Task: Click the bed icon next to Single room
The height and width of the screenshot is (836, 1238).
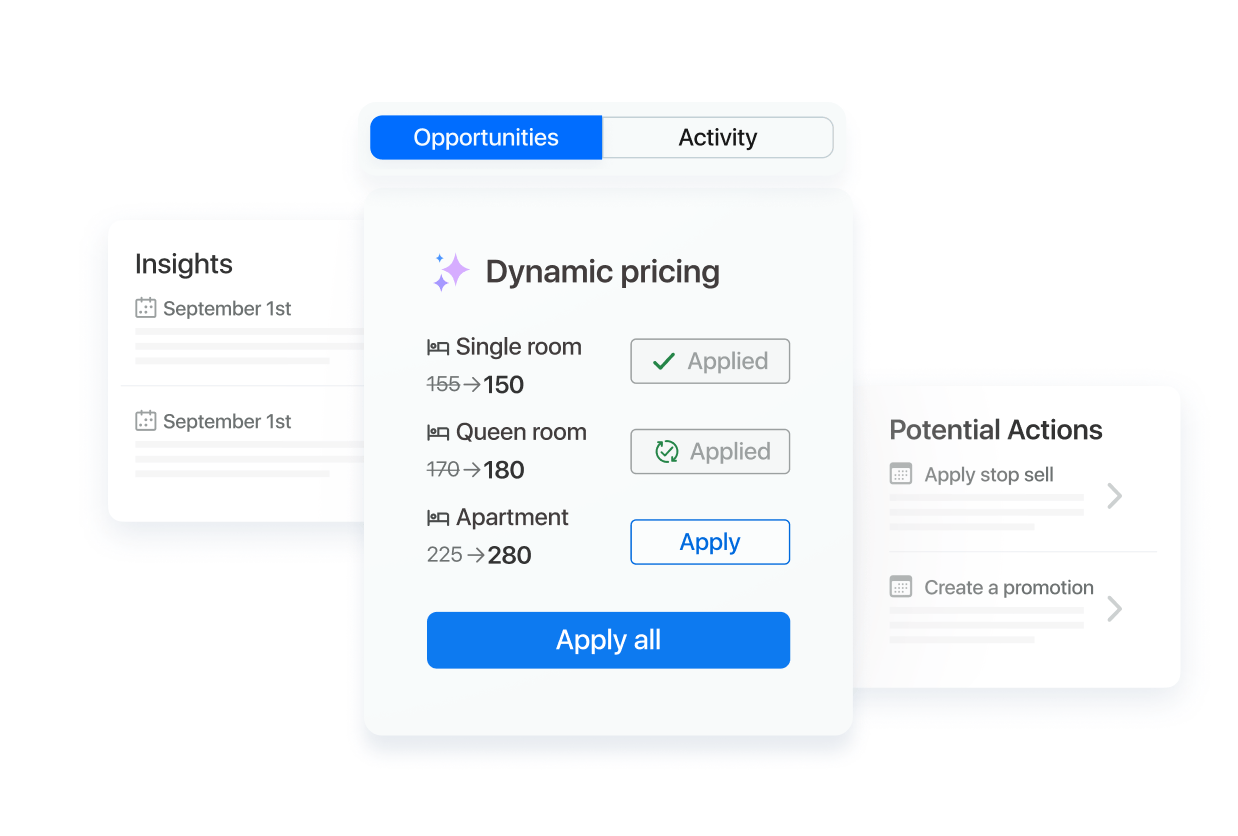Action: [438, 348]
